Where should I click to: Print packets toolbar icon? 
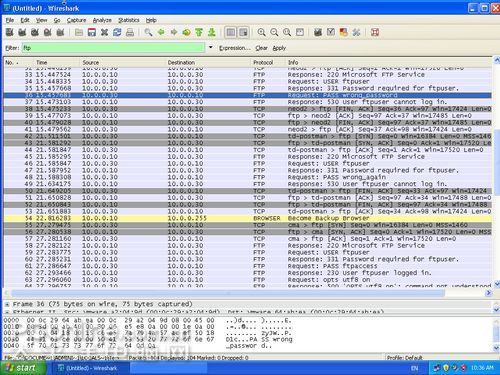[130, 32]
